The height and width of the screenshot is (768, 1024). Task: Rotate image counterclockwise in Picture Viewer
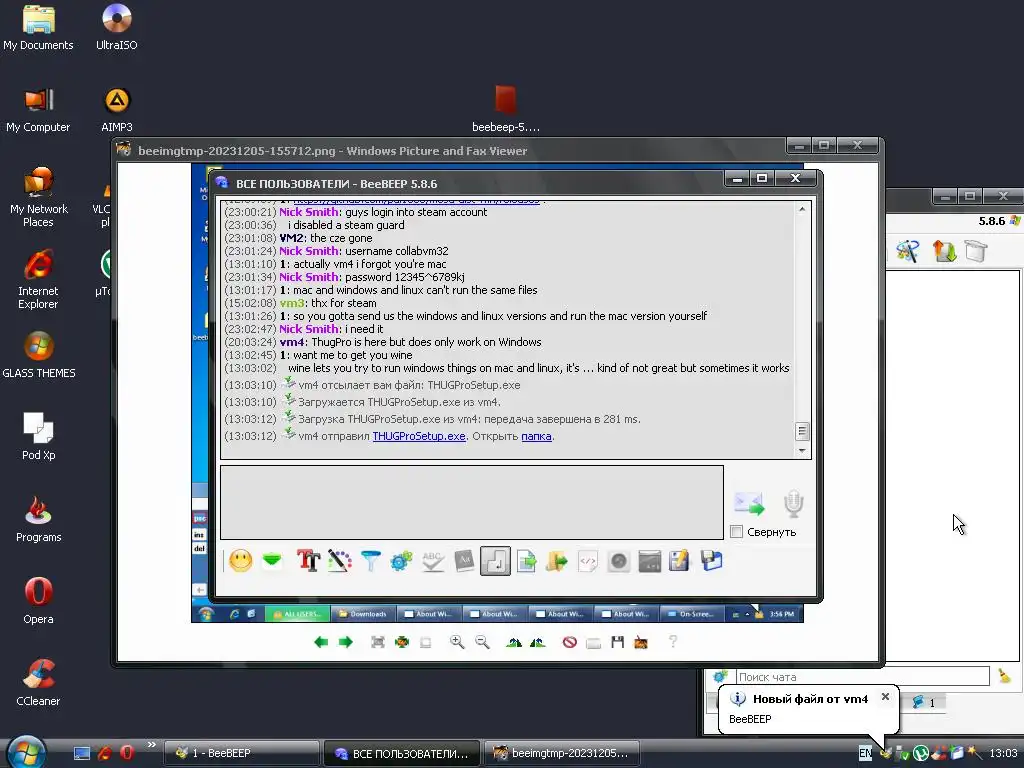coord(537,642)
